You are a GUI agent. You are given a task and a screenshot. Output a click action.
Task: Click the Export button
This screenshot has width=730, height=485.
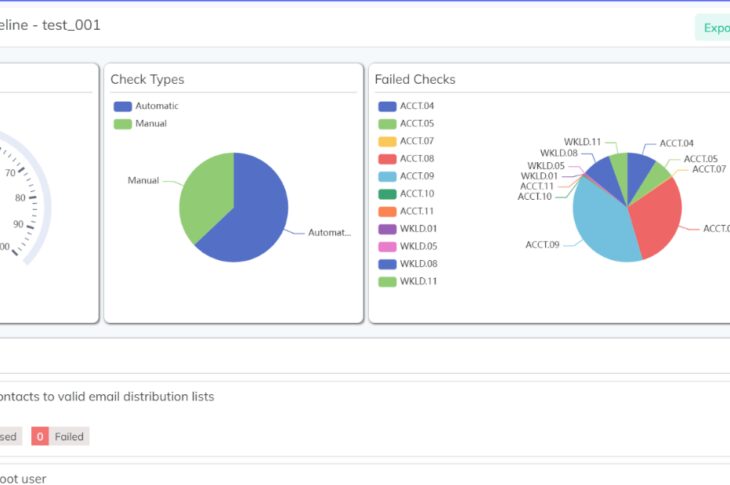tap(714, 28)
